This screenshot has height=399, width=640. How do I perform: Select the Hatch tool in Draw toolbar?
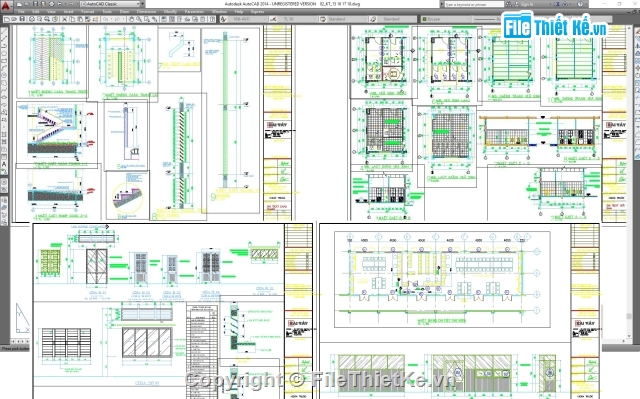point(4,134)
